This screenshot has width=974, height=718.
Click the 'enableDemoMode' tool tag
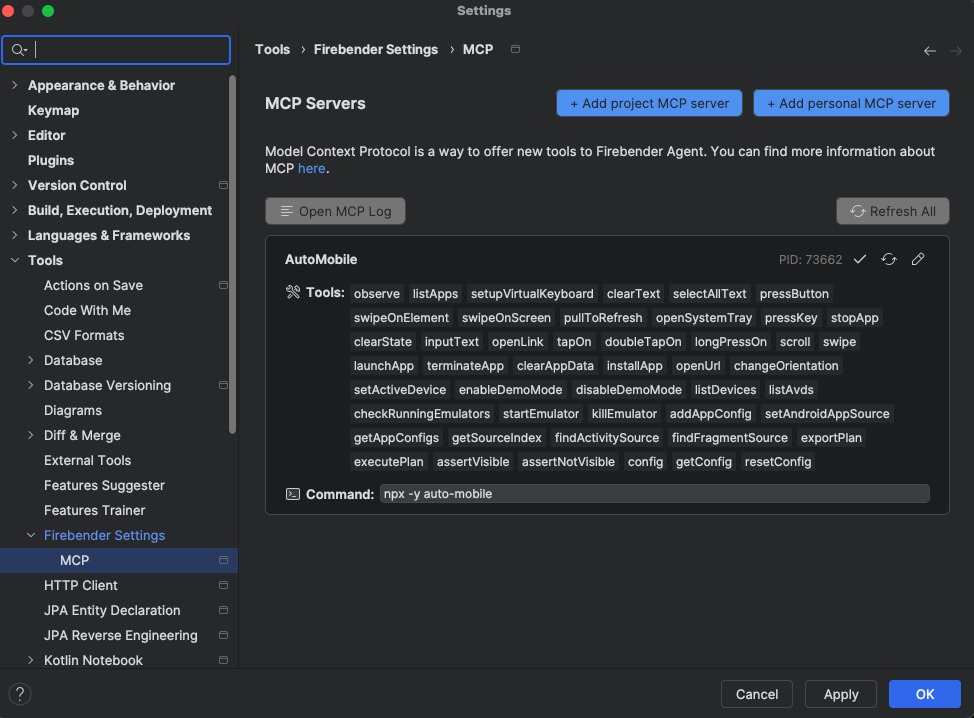510,390
